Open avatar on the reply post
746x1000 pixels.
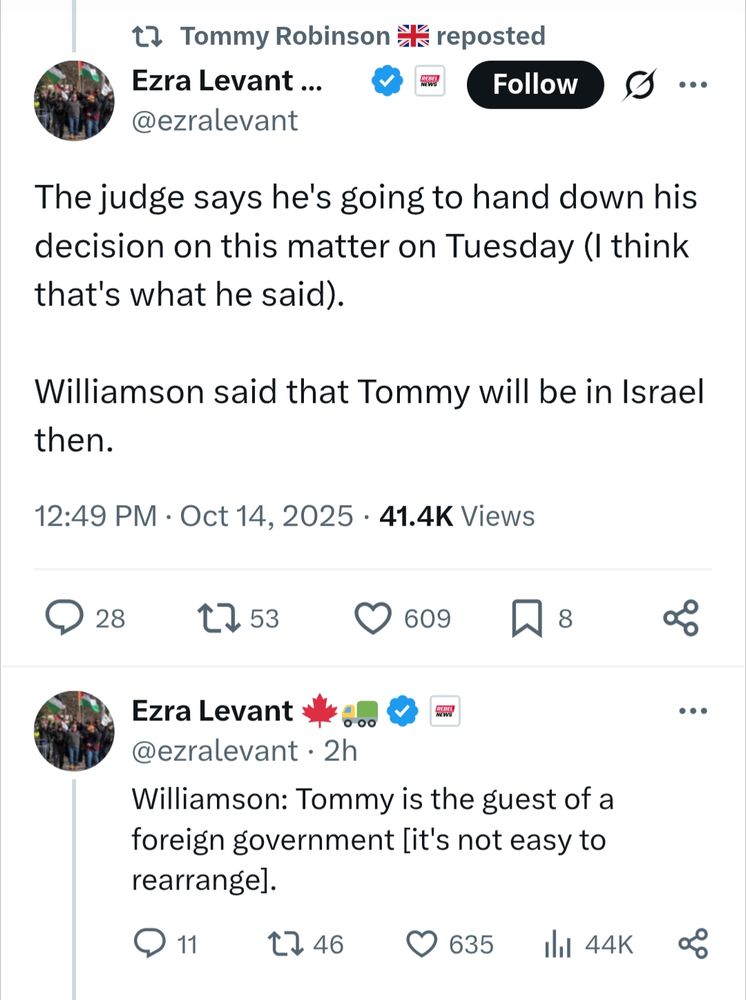[75, 730]
